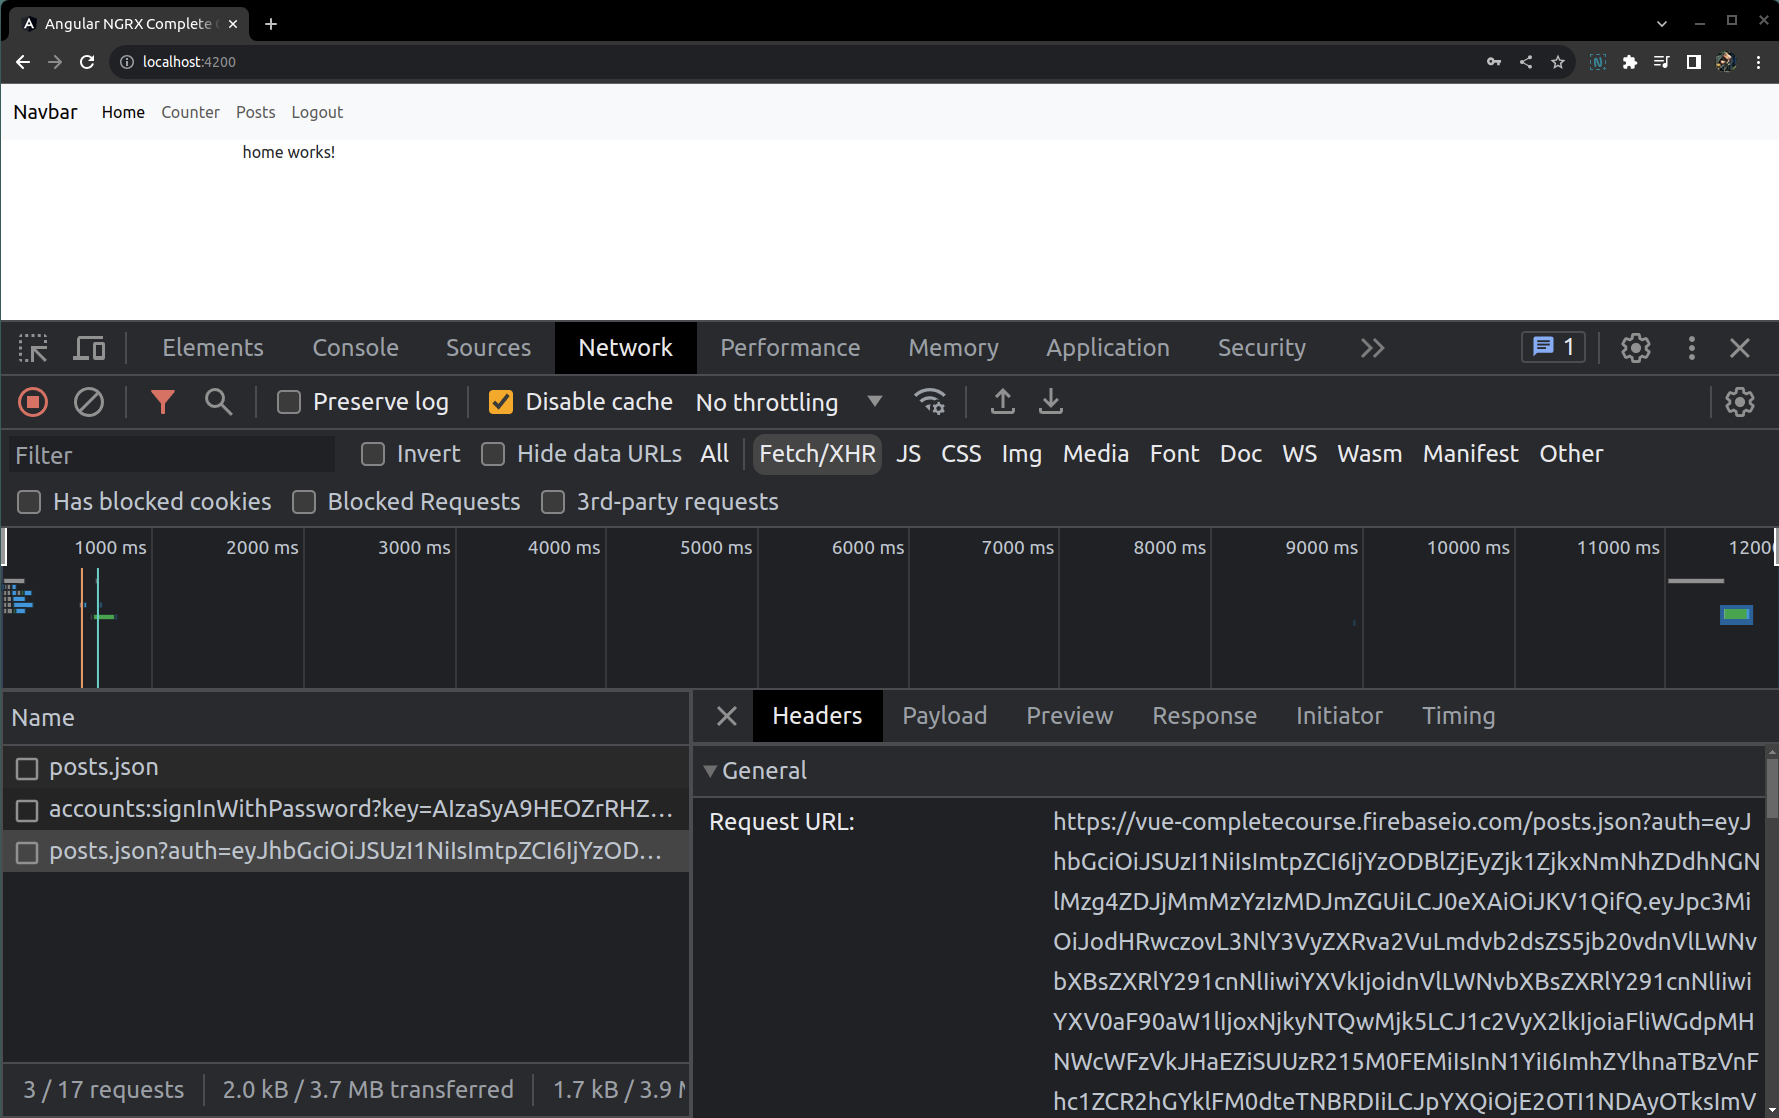Switch to the Response tab
Image resolution: width=1779 pixels, height=1118 pixels.
coord(1204,715)
